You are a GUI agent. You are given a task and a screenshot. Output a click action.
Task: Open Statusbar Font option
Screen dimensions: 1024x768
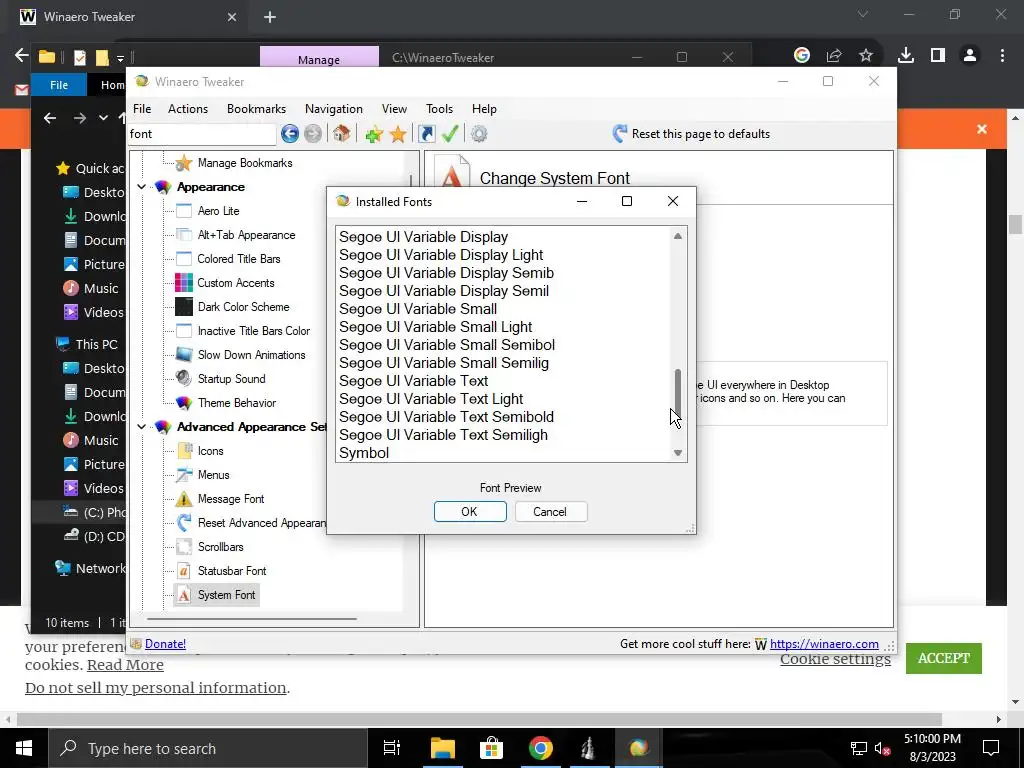coord(232,571)
